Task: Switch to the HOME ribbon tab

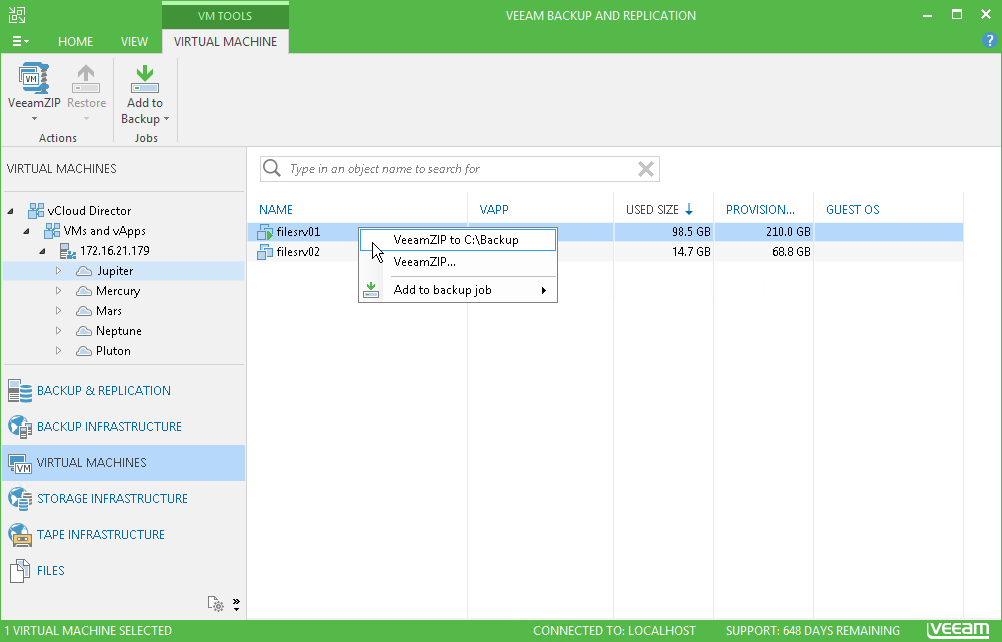Action: [x=75, y=42]
